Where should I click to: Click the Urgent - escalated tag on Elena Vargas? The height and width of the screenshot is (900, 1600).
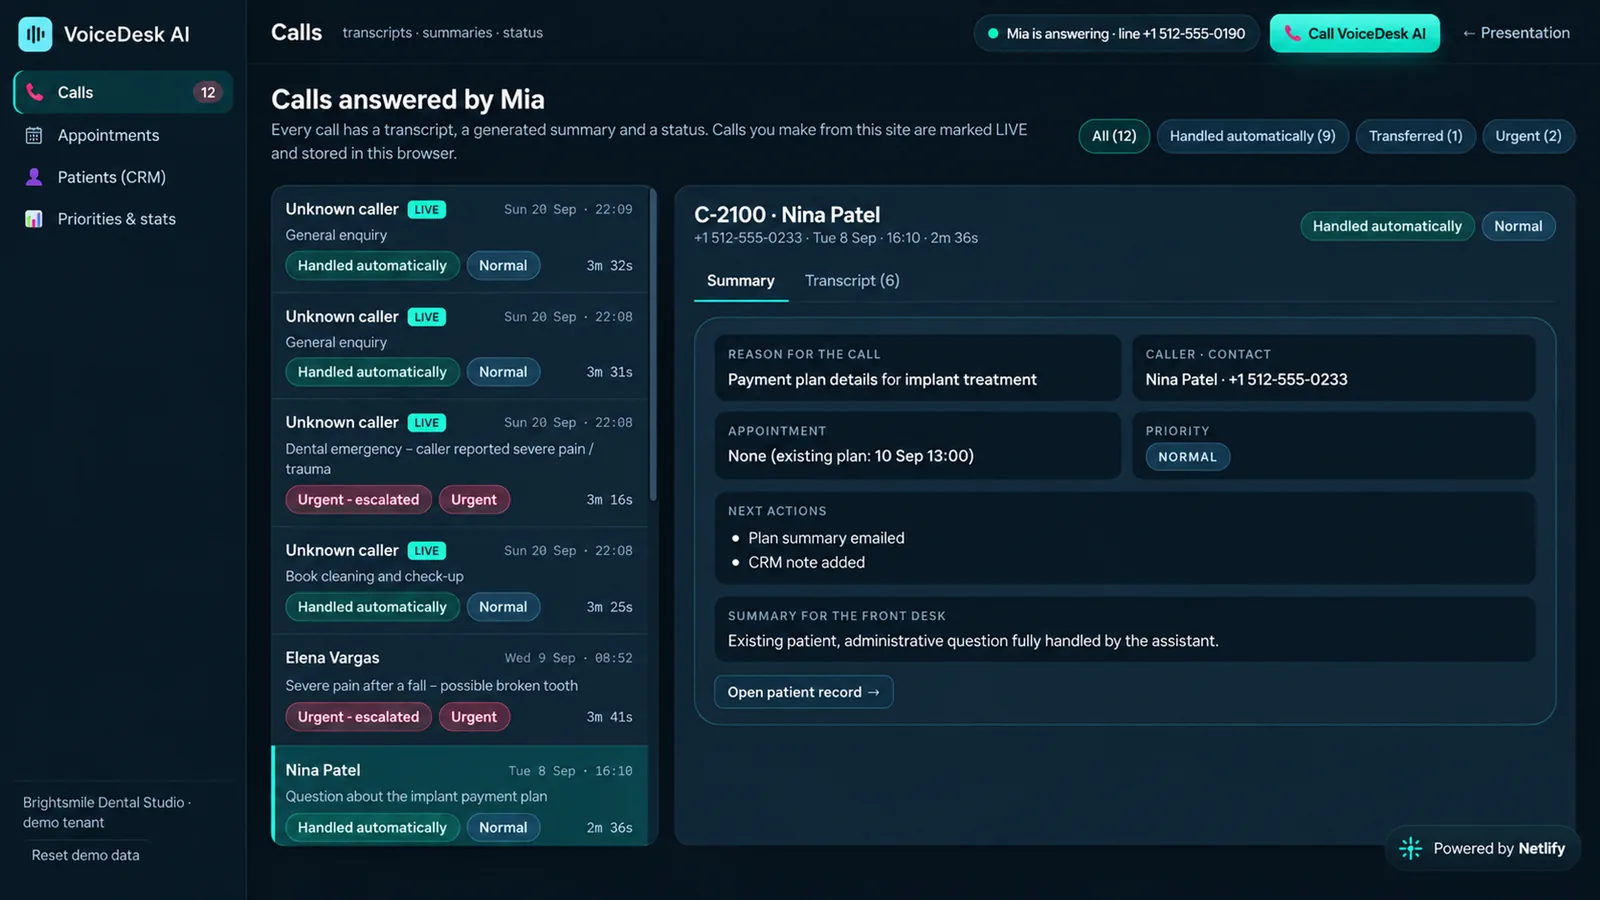[358, 717]
